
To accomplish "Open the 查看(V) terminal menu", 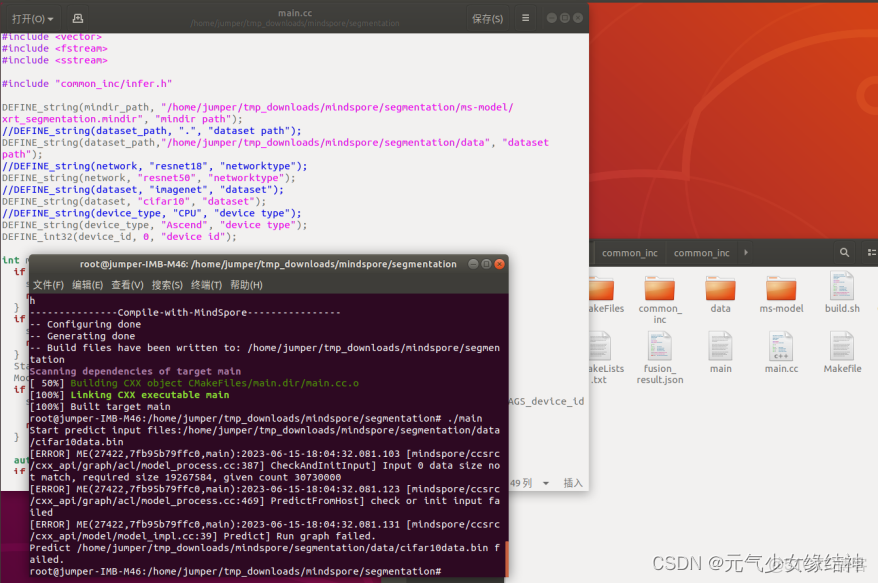I will point(127,284).
